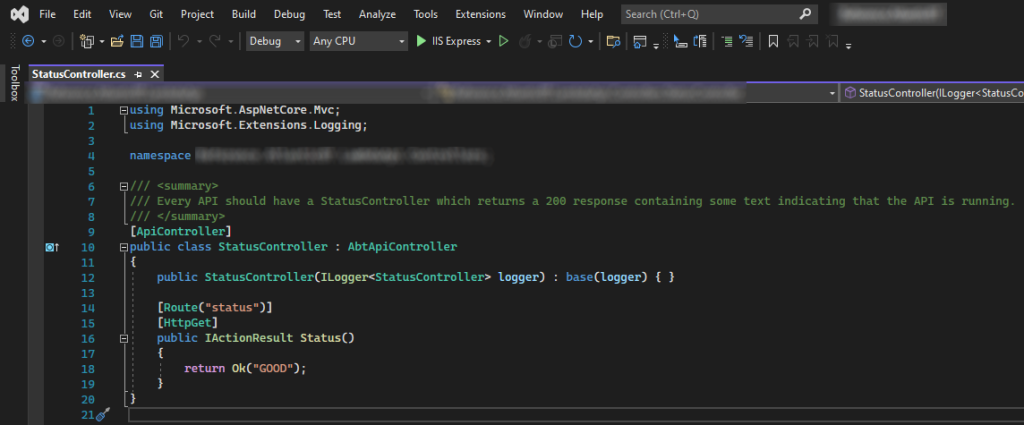Open the Toolbox side panel
1024x425 pixels.
coord(14,82)
